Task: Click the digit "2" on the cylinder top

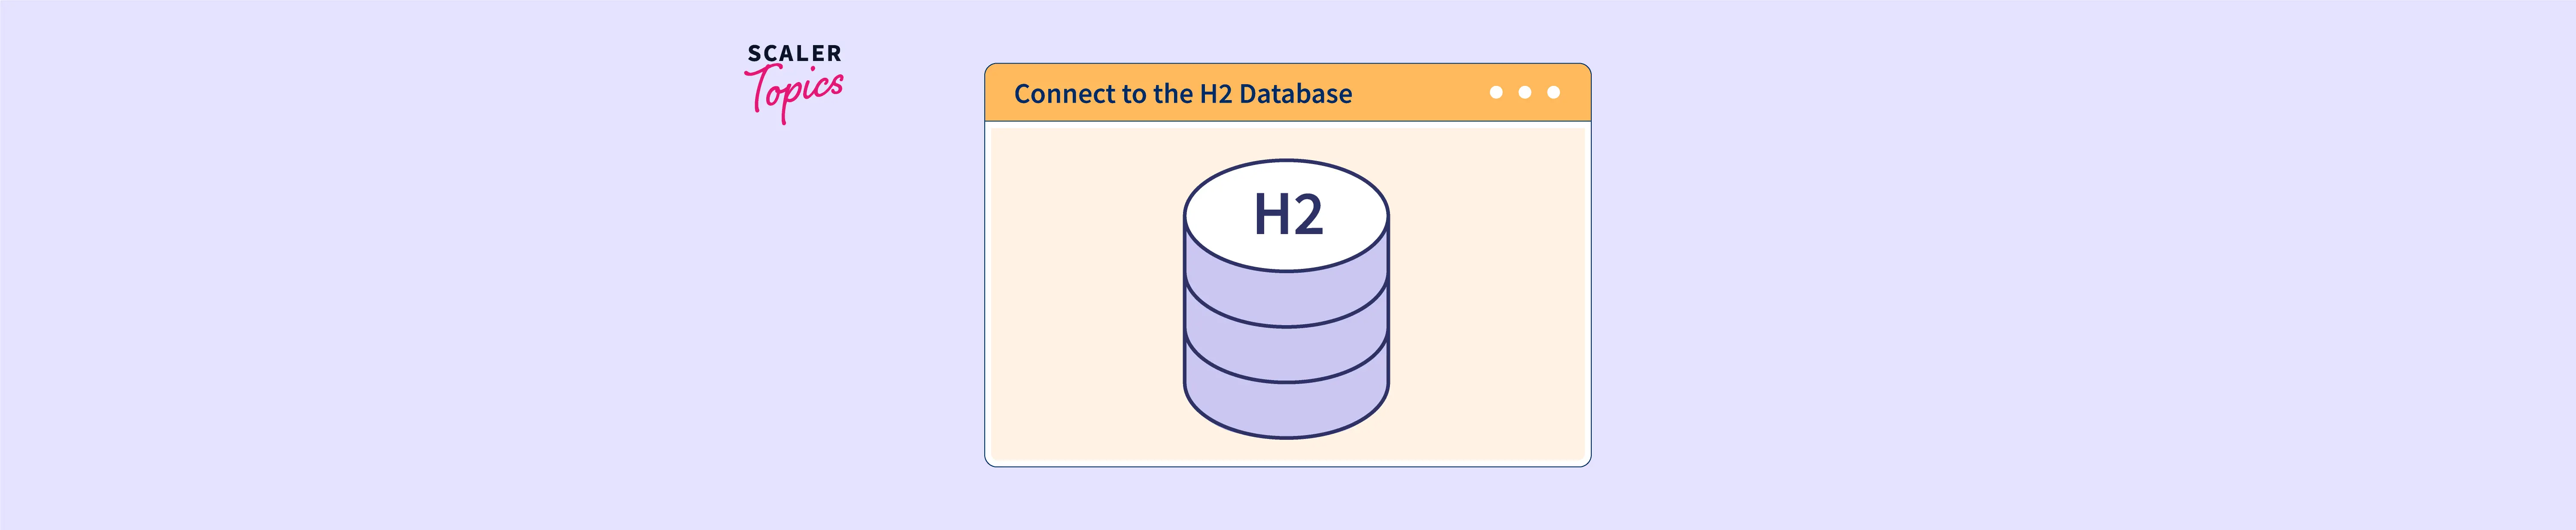Action: click(1306, 215)
